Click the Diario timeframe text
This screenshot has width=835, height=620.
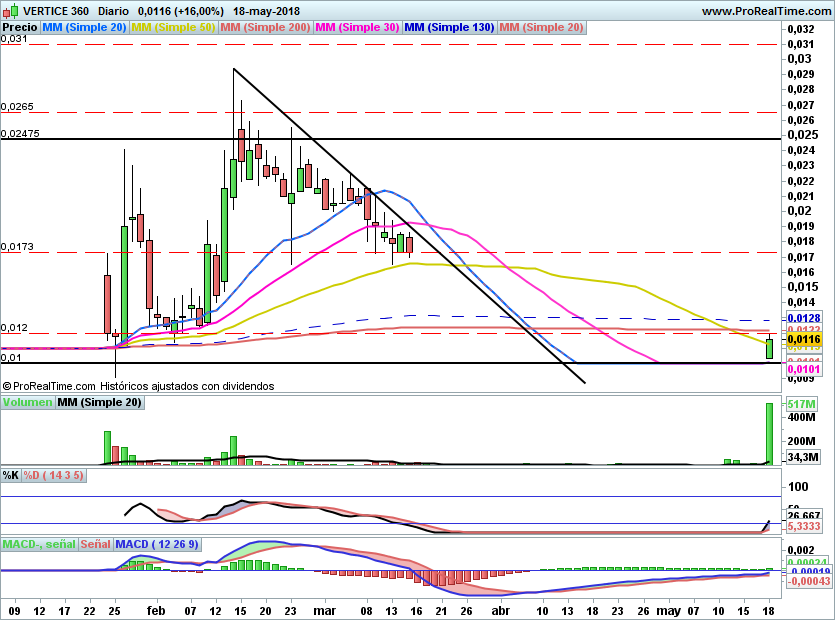[113, 11]
